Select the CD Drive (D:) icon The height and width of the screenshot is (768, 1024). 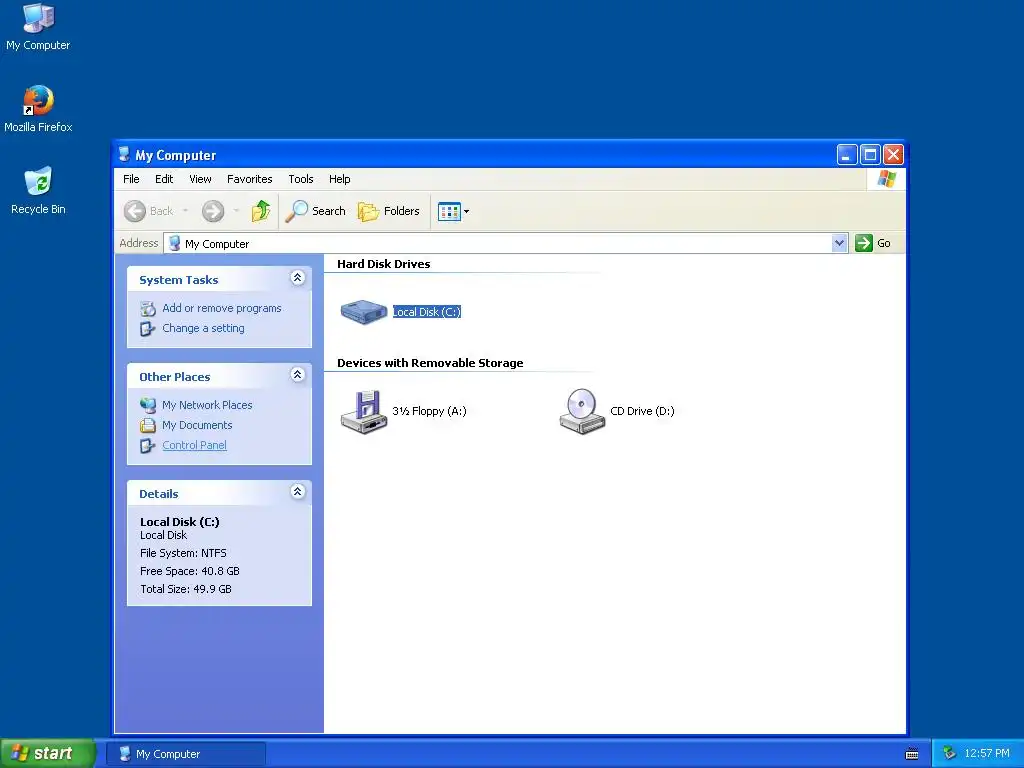point(582,411)
